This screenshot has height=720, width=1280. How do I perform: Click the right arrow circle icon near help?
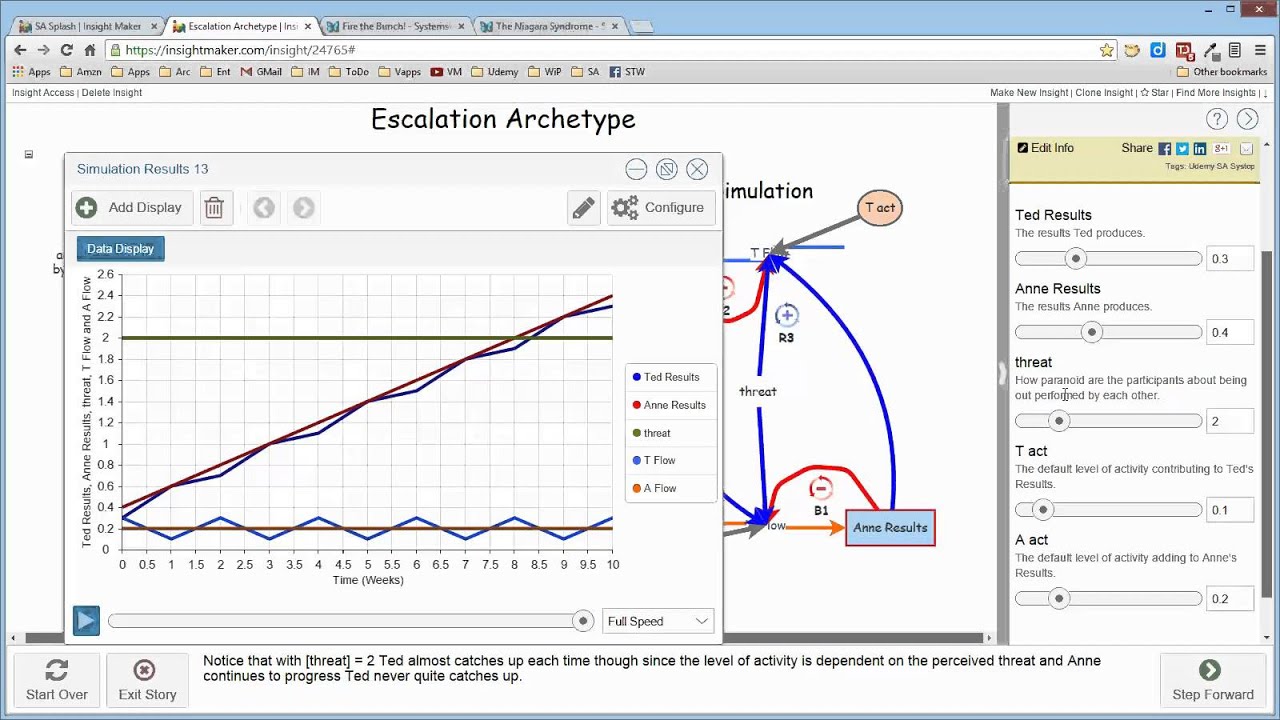tap(1247, 119)
